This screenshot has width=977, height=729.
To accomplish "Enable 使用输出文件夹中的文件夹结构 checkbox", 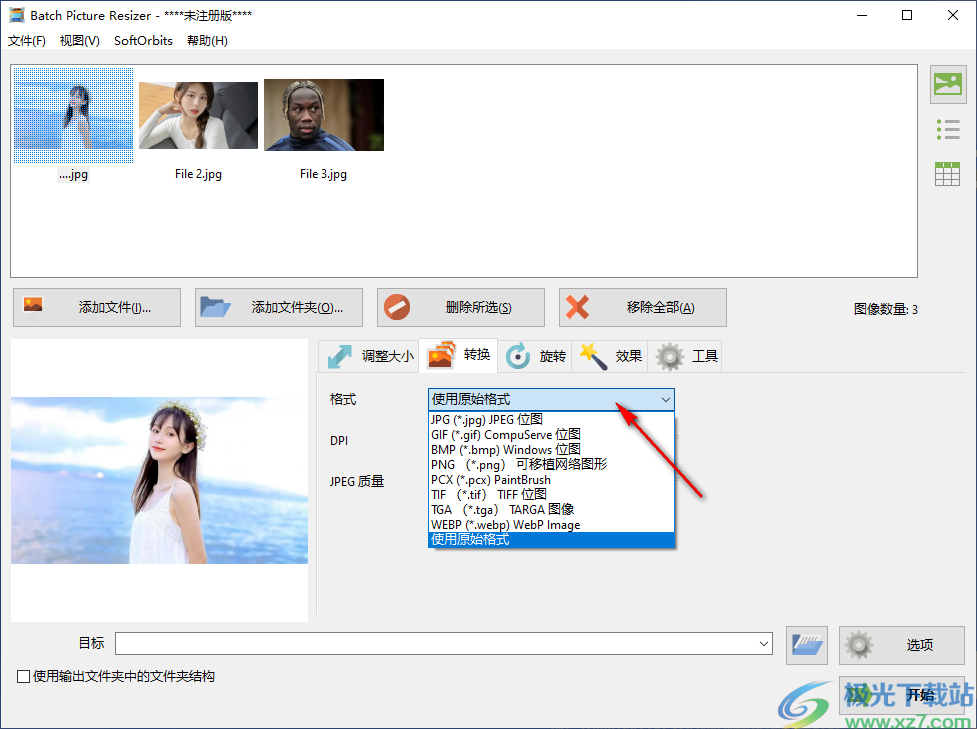I will point(21,677).
